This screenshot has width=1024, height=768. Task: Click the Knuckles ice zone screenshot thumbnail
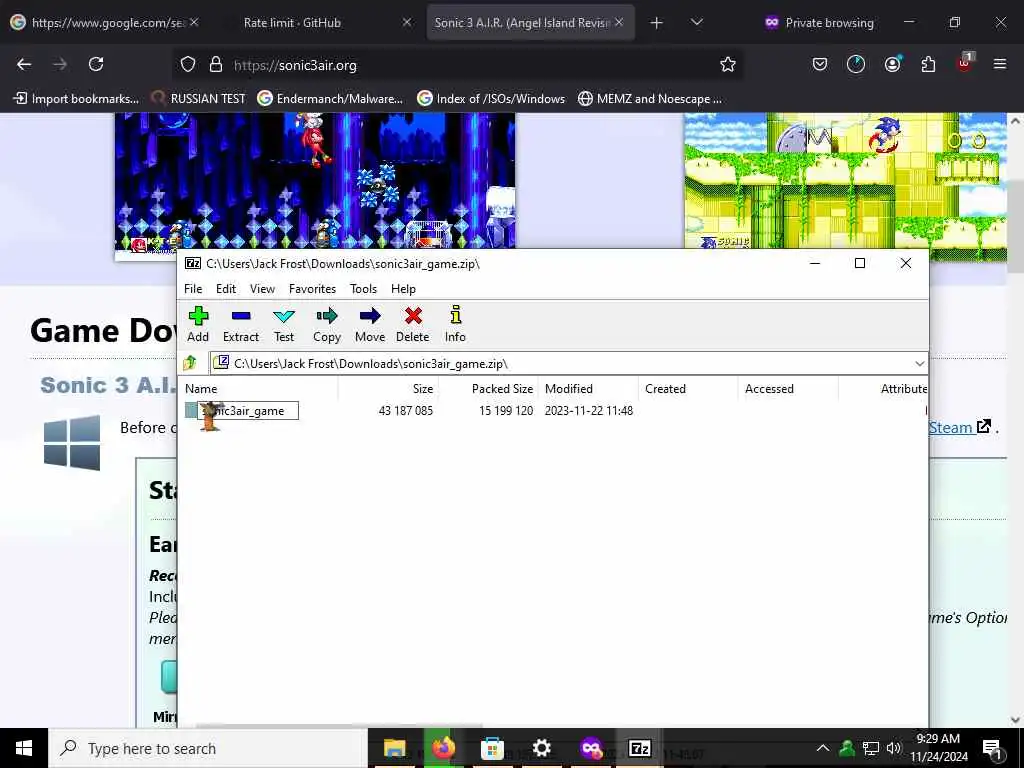point(315,181)
